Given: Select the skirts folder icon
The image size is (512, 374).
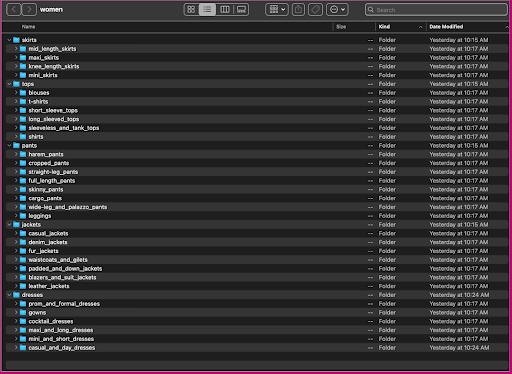Looking at the screenshot, I should [x=16, y=40].
